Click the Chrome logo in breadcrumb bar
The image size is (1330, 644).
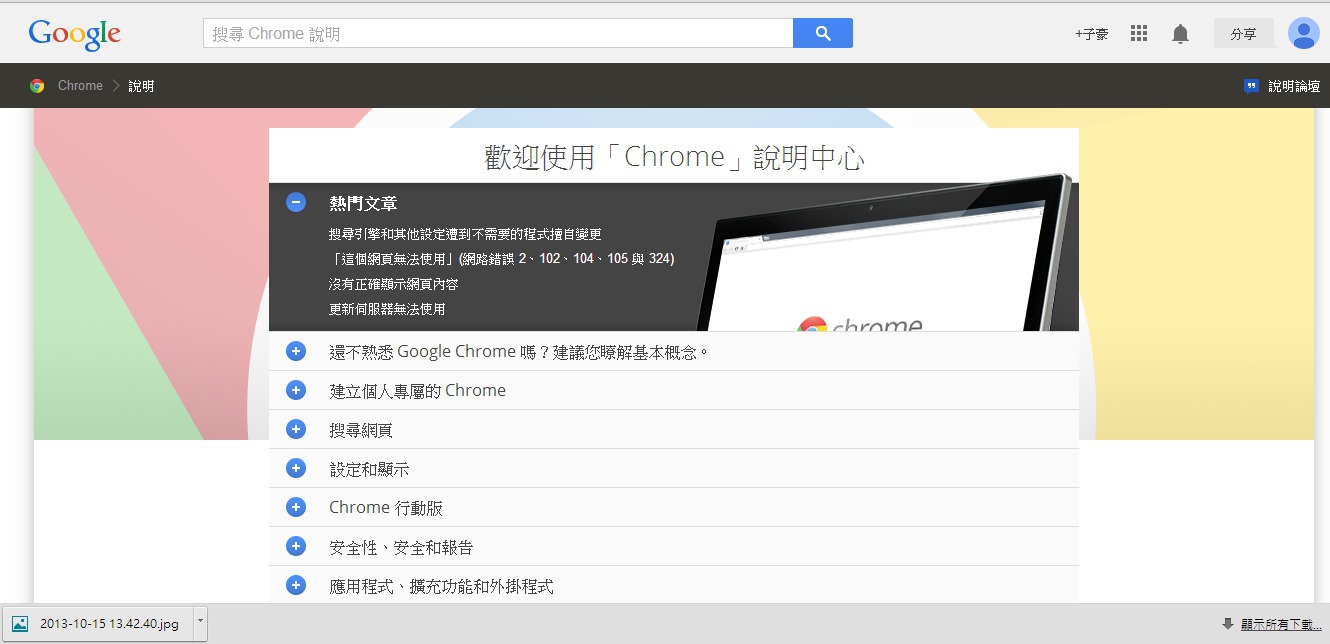click(x=37, y=86)
